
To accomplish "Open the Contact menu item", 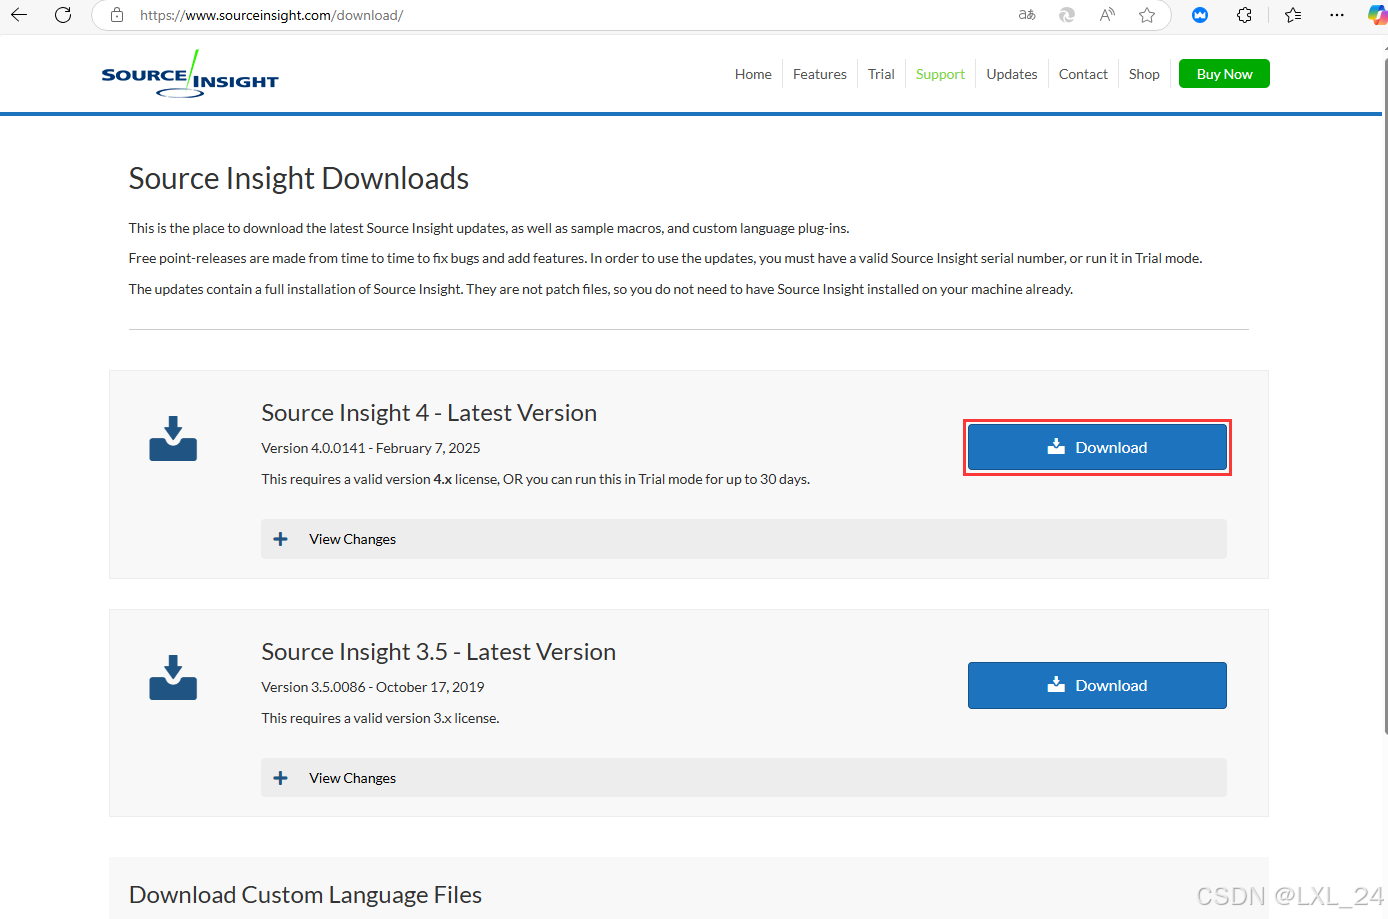I will (1083, 74).
